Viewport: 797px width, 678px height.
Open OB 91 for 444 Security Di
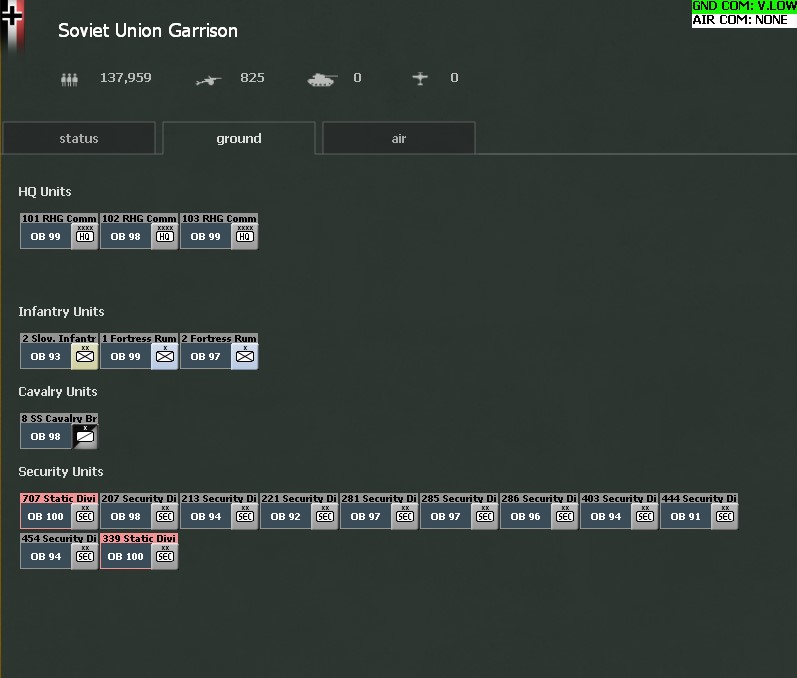686,517
